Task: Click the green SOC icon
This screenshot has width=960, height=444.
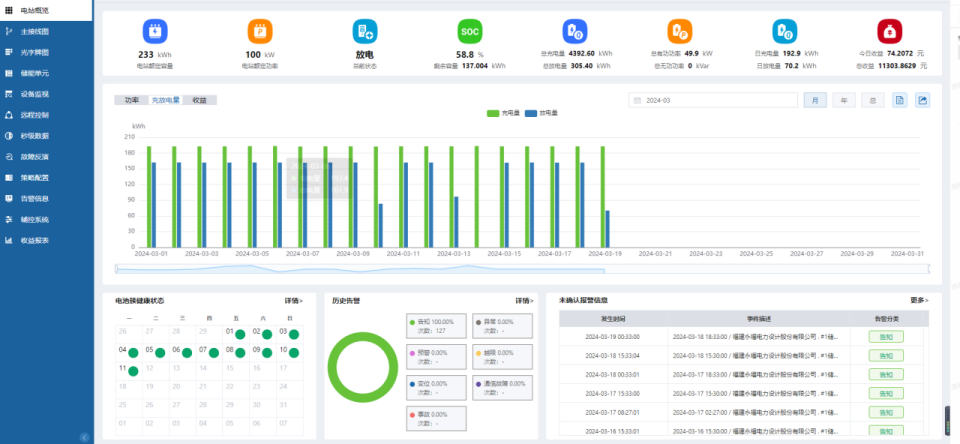Action: point(470,31)
